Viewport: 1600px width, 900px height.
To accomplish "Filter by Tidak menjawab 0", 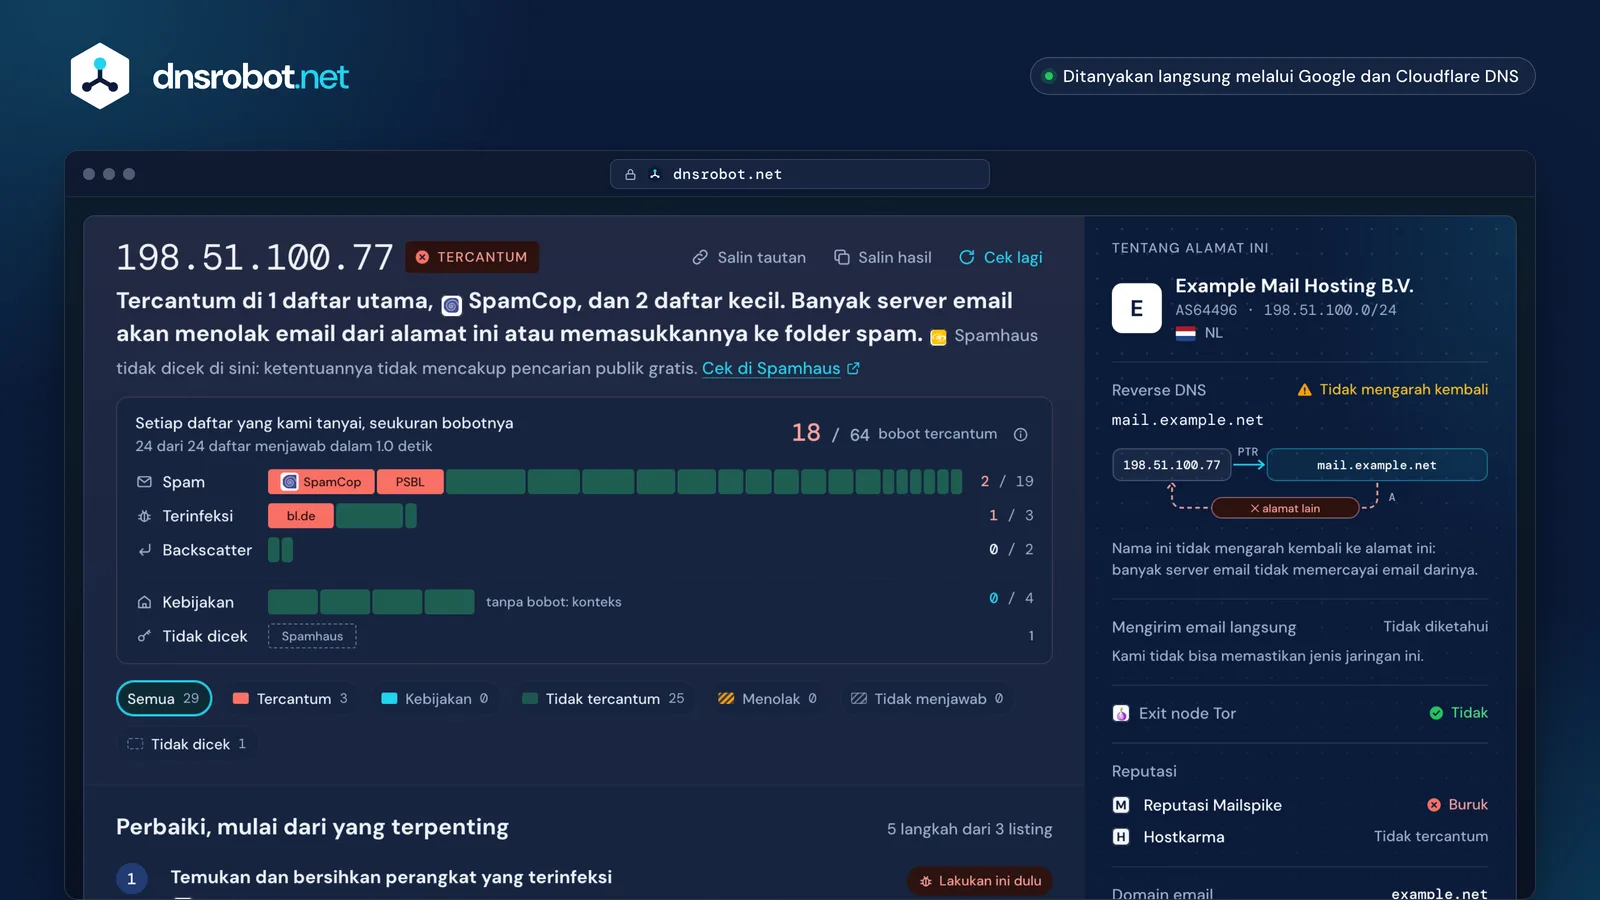I will point(927,699).
